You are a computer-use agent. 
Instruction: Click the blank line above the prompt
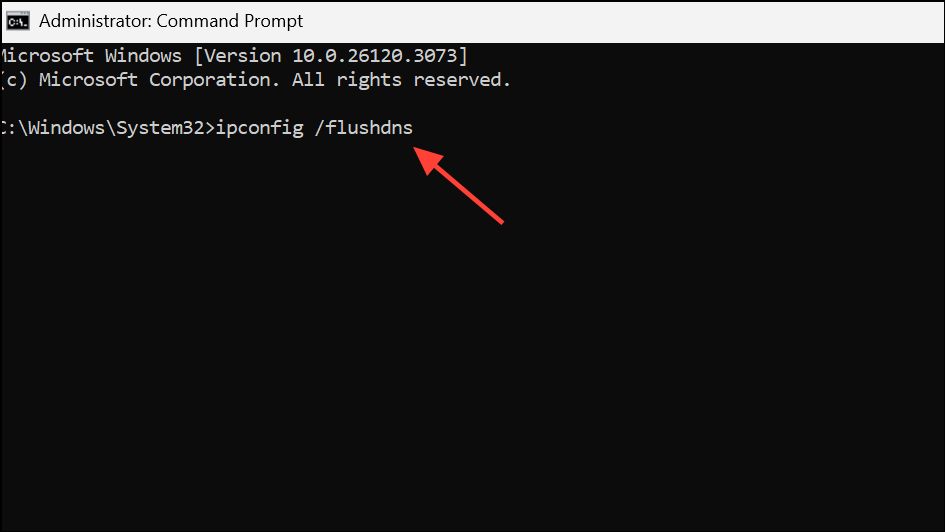[x=472, y=104]
